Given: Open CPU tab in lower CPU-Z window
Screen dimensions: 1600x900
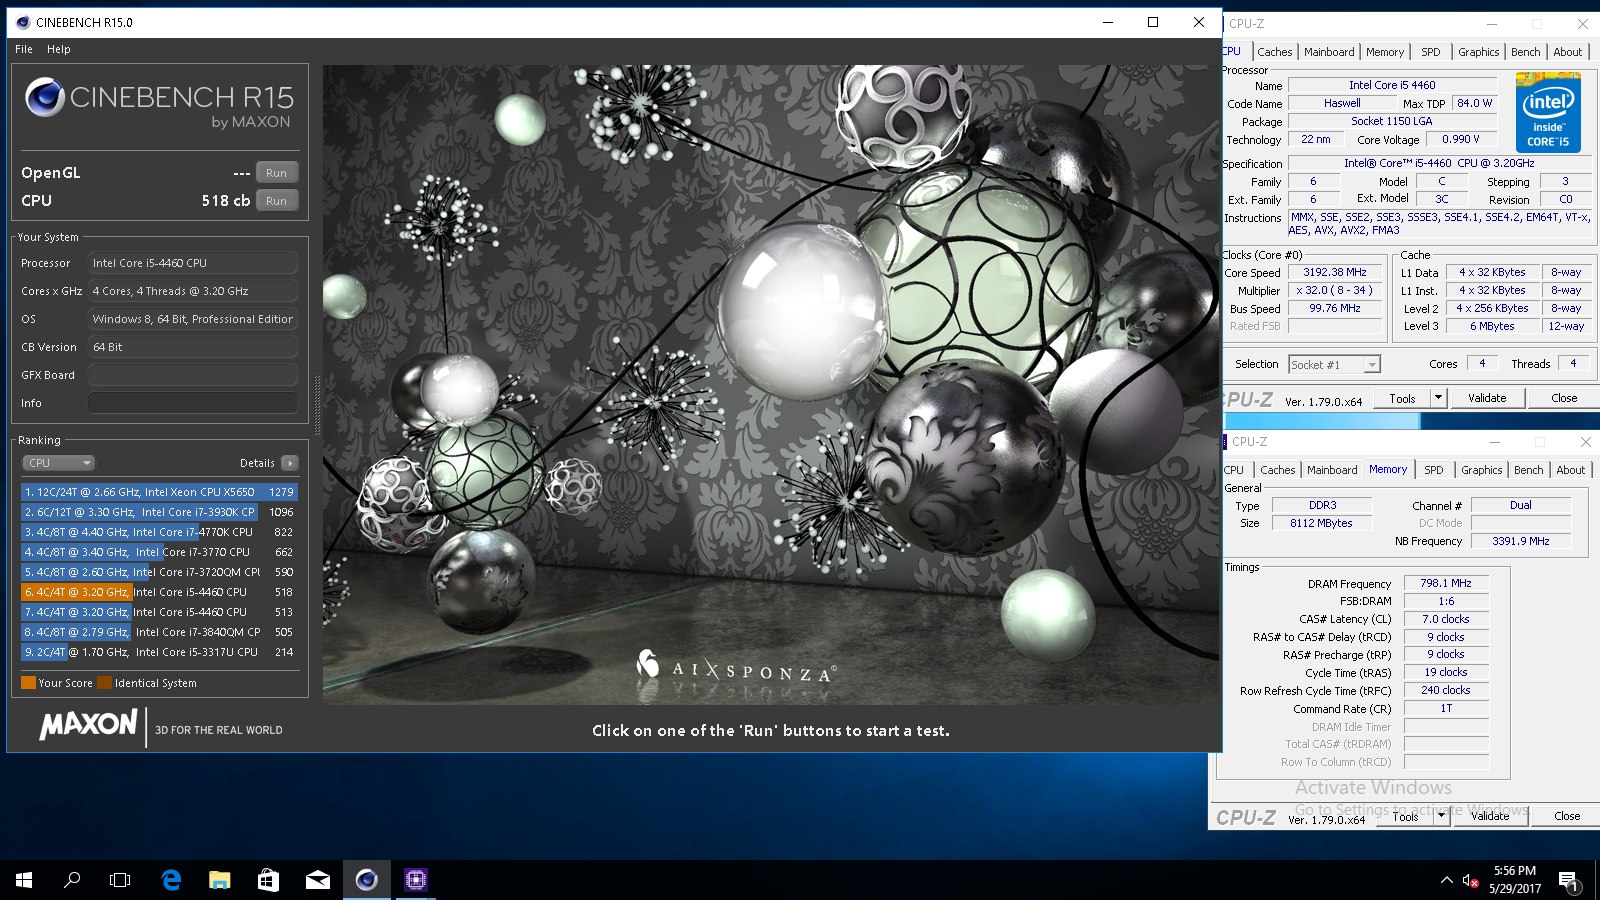Looking at the screenshot, I should 1235,470.
